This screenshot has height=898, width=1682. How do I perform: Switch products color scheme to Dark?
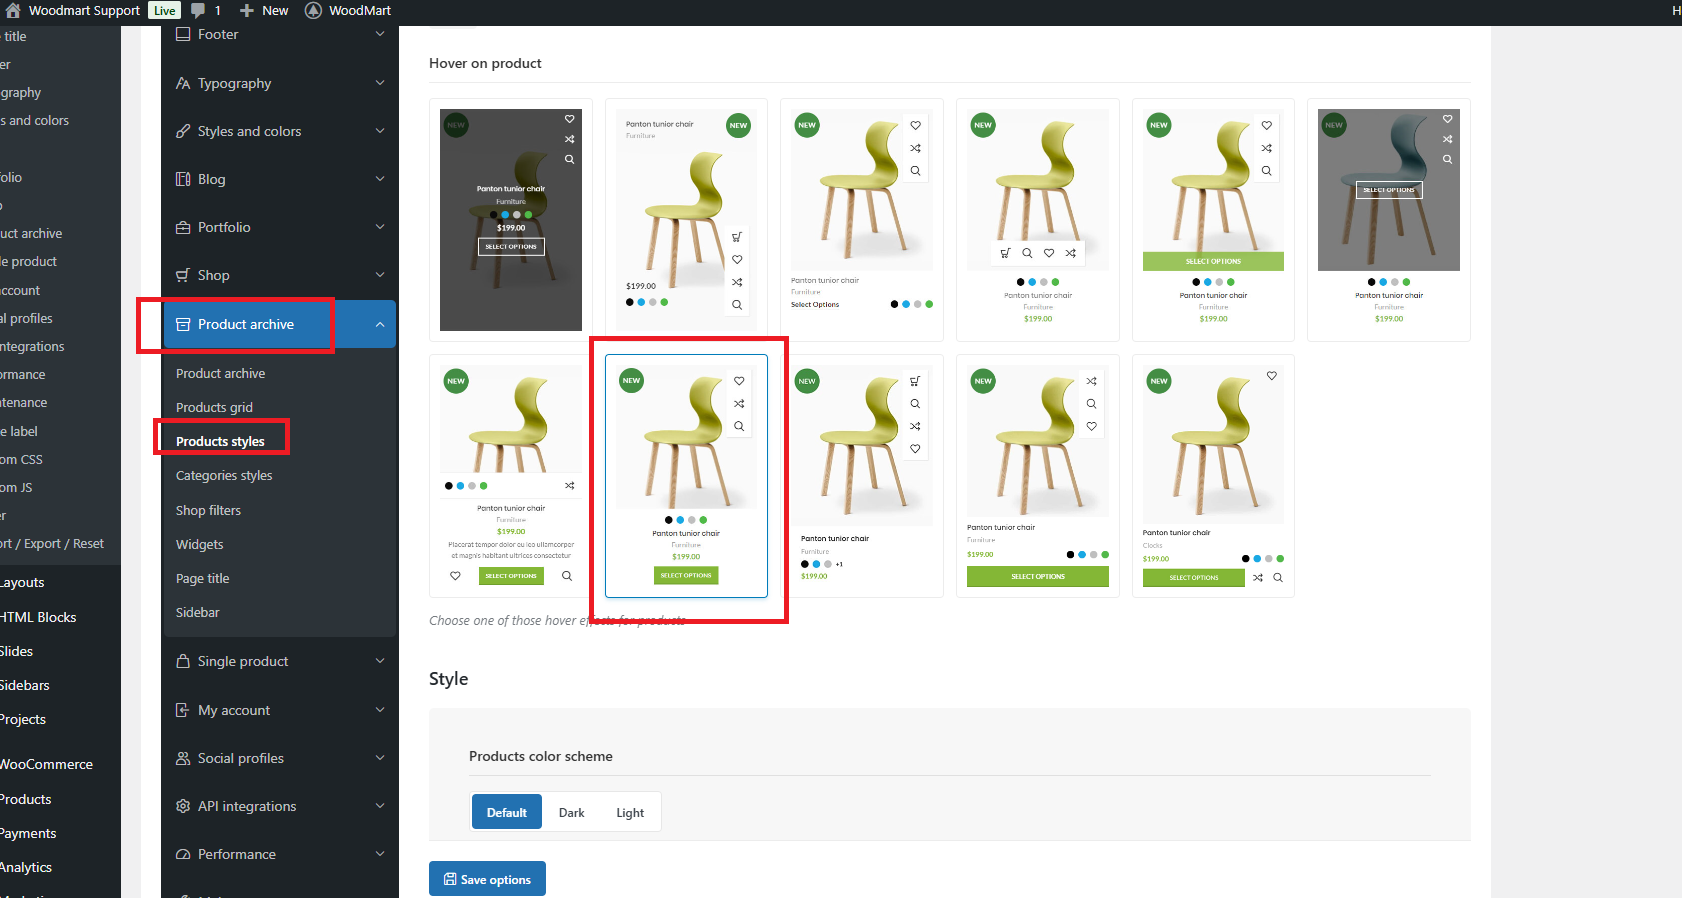[x=572, y=812]
